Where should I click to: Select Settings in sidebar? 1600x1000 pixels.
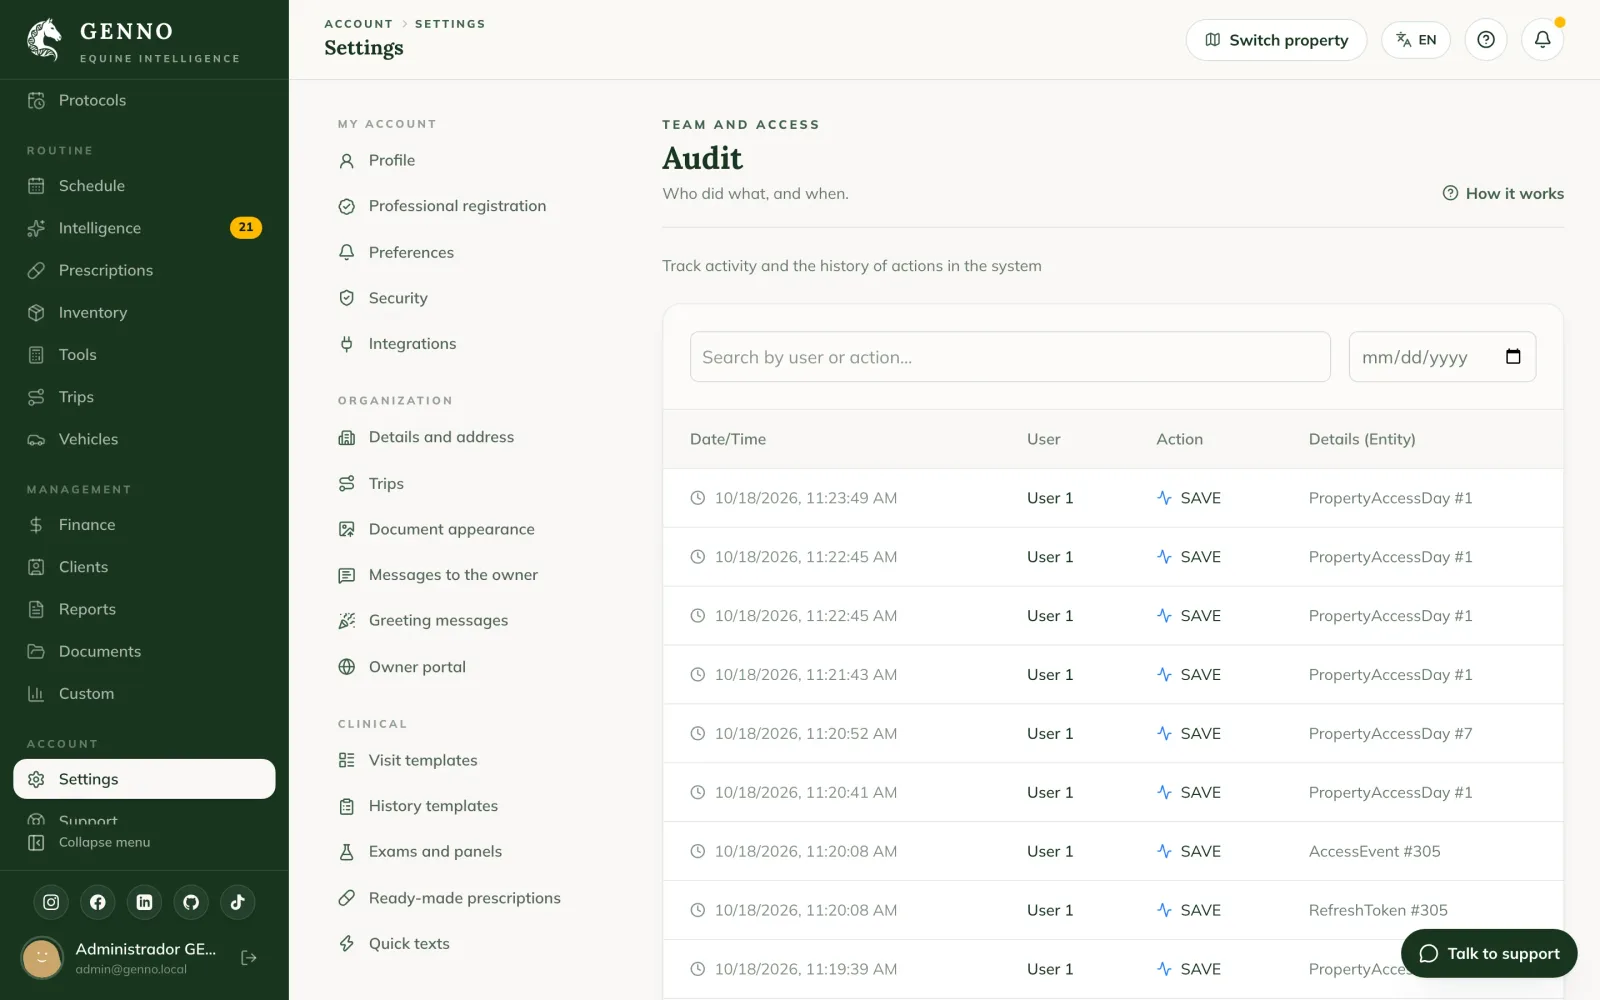[x=144, y=779]
